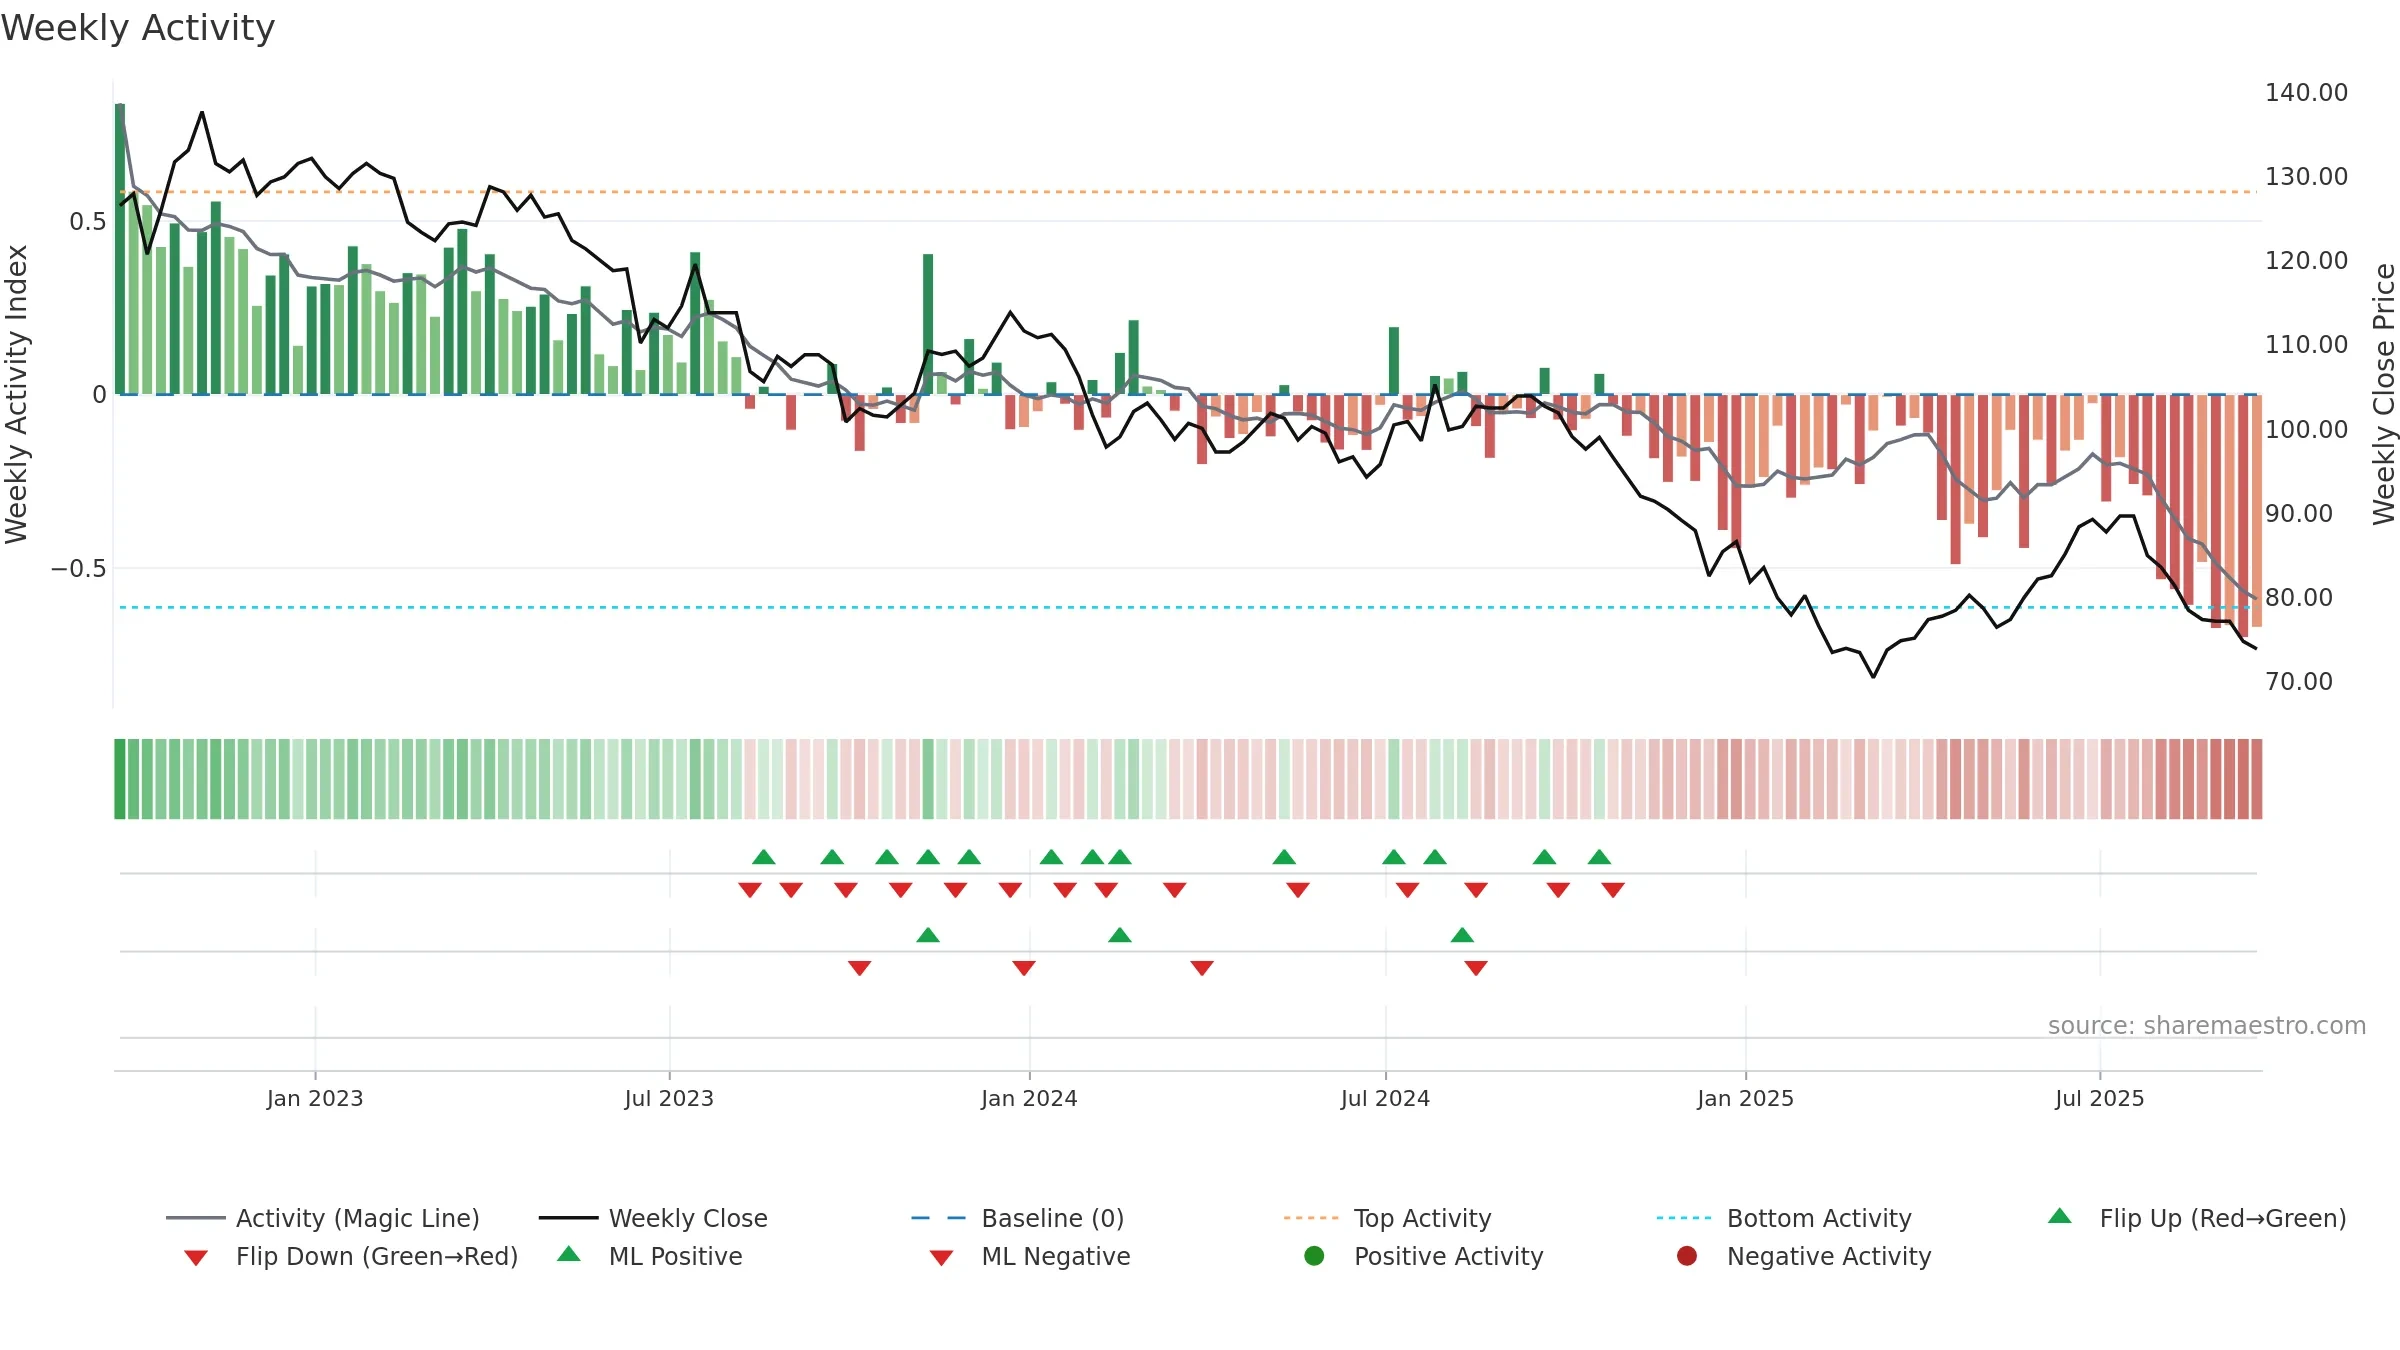The height and width of the screenshot is (1350, 2400).
Task: Click the Jul 2025 axis label
Action: click(2100, 1099)
